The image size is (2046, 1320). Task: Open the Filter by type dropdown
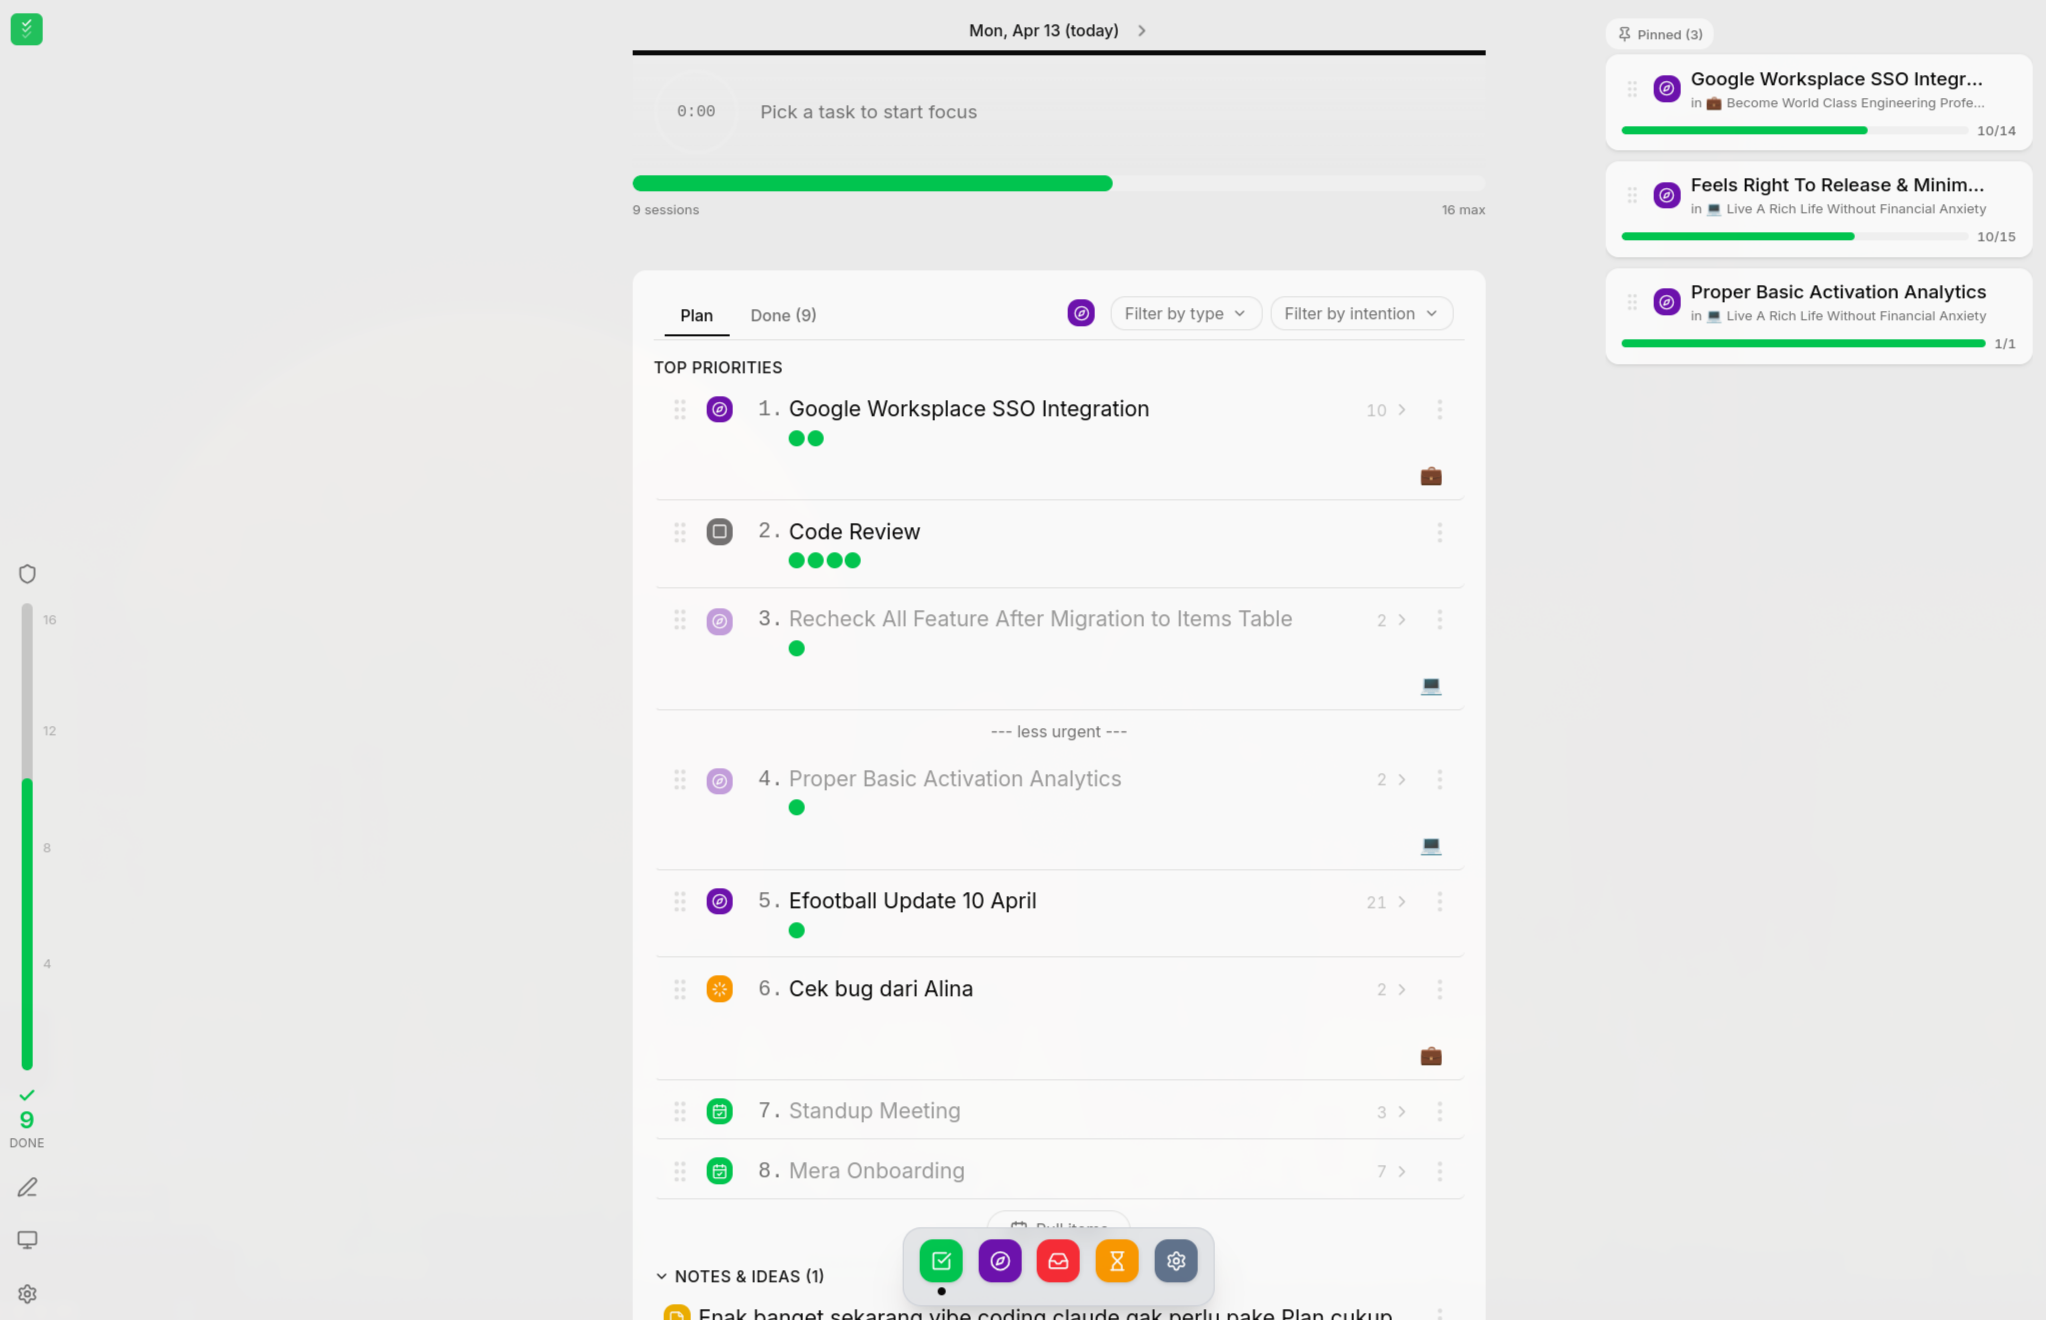click(x=1185, y=314)
